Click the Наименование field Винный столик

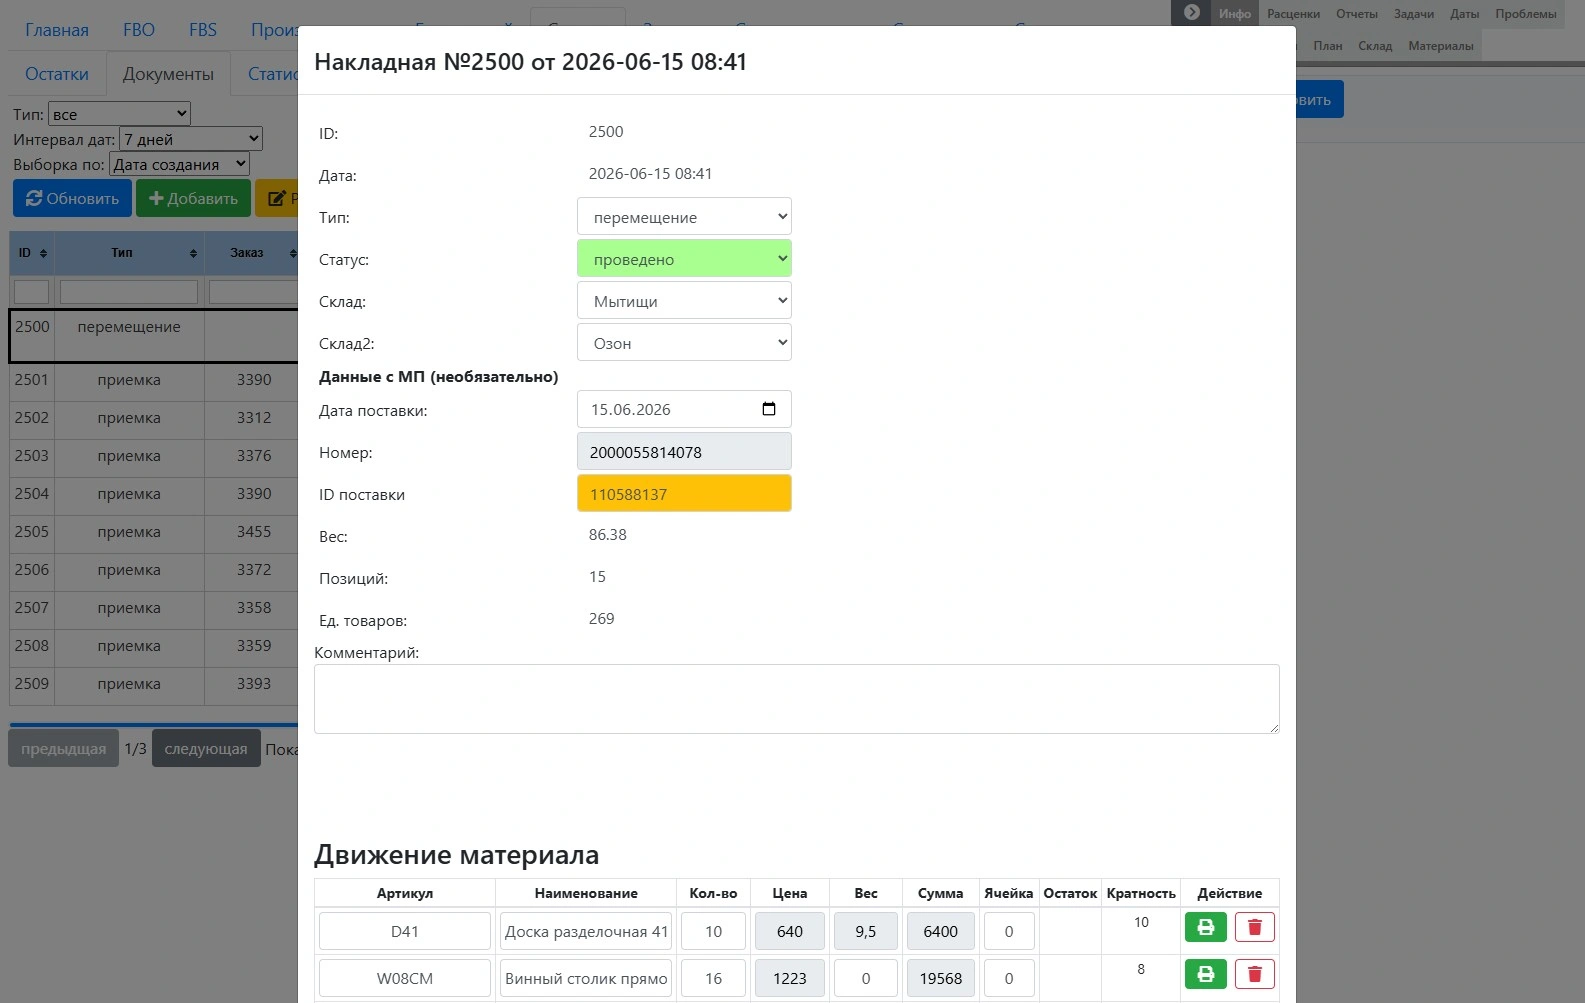[586, 978]
